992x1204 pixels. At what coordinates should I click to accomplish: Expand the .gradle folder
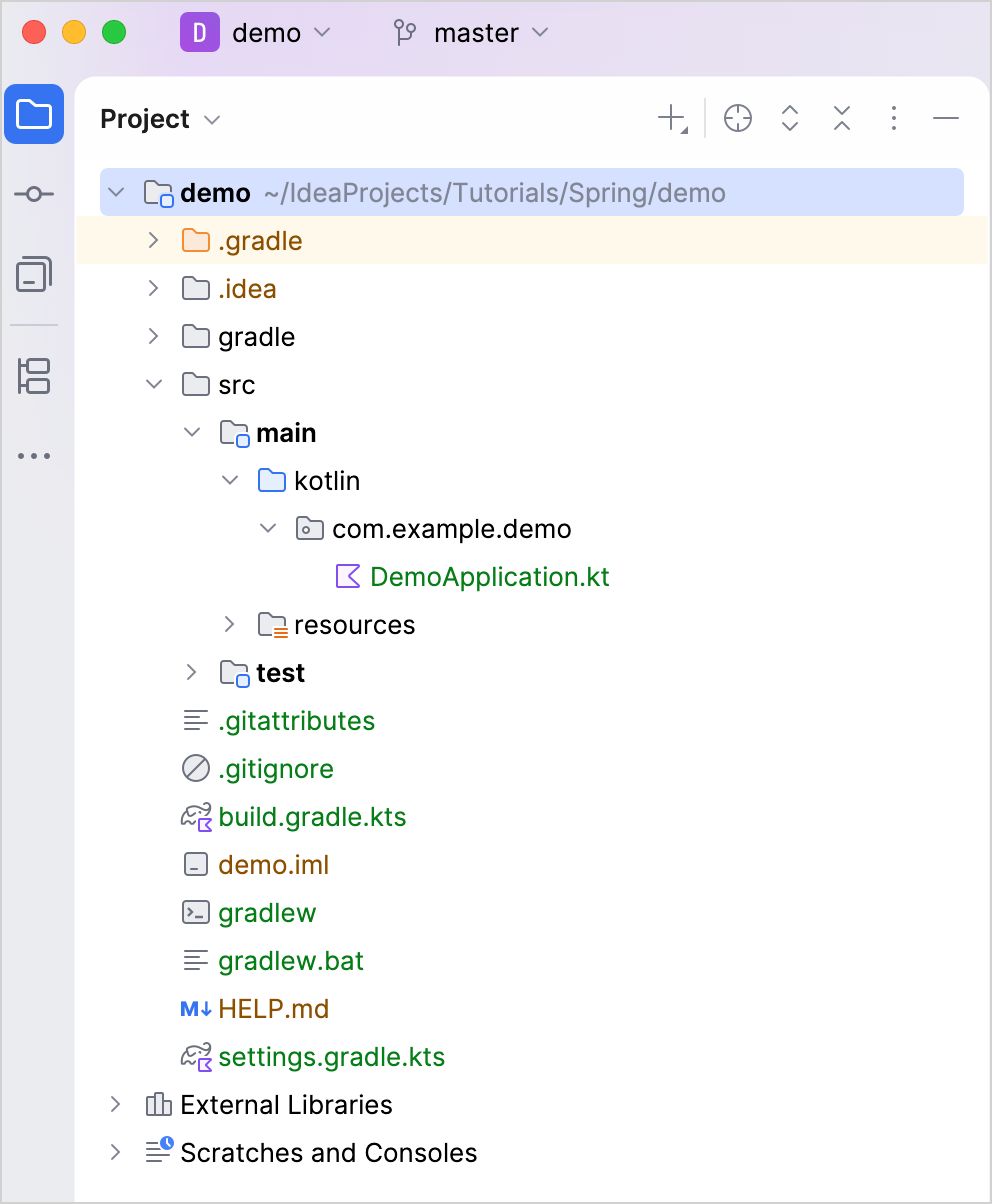point(153,240)
